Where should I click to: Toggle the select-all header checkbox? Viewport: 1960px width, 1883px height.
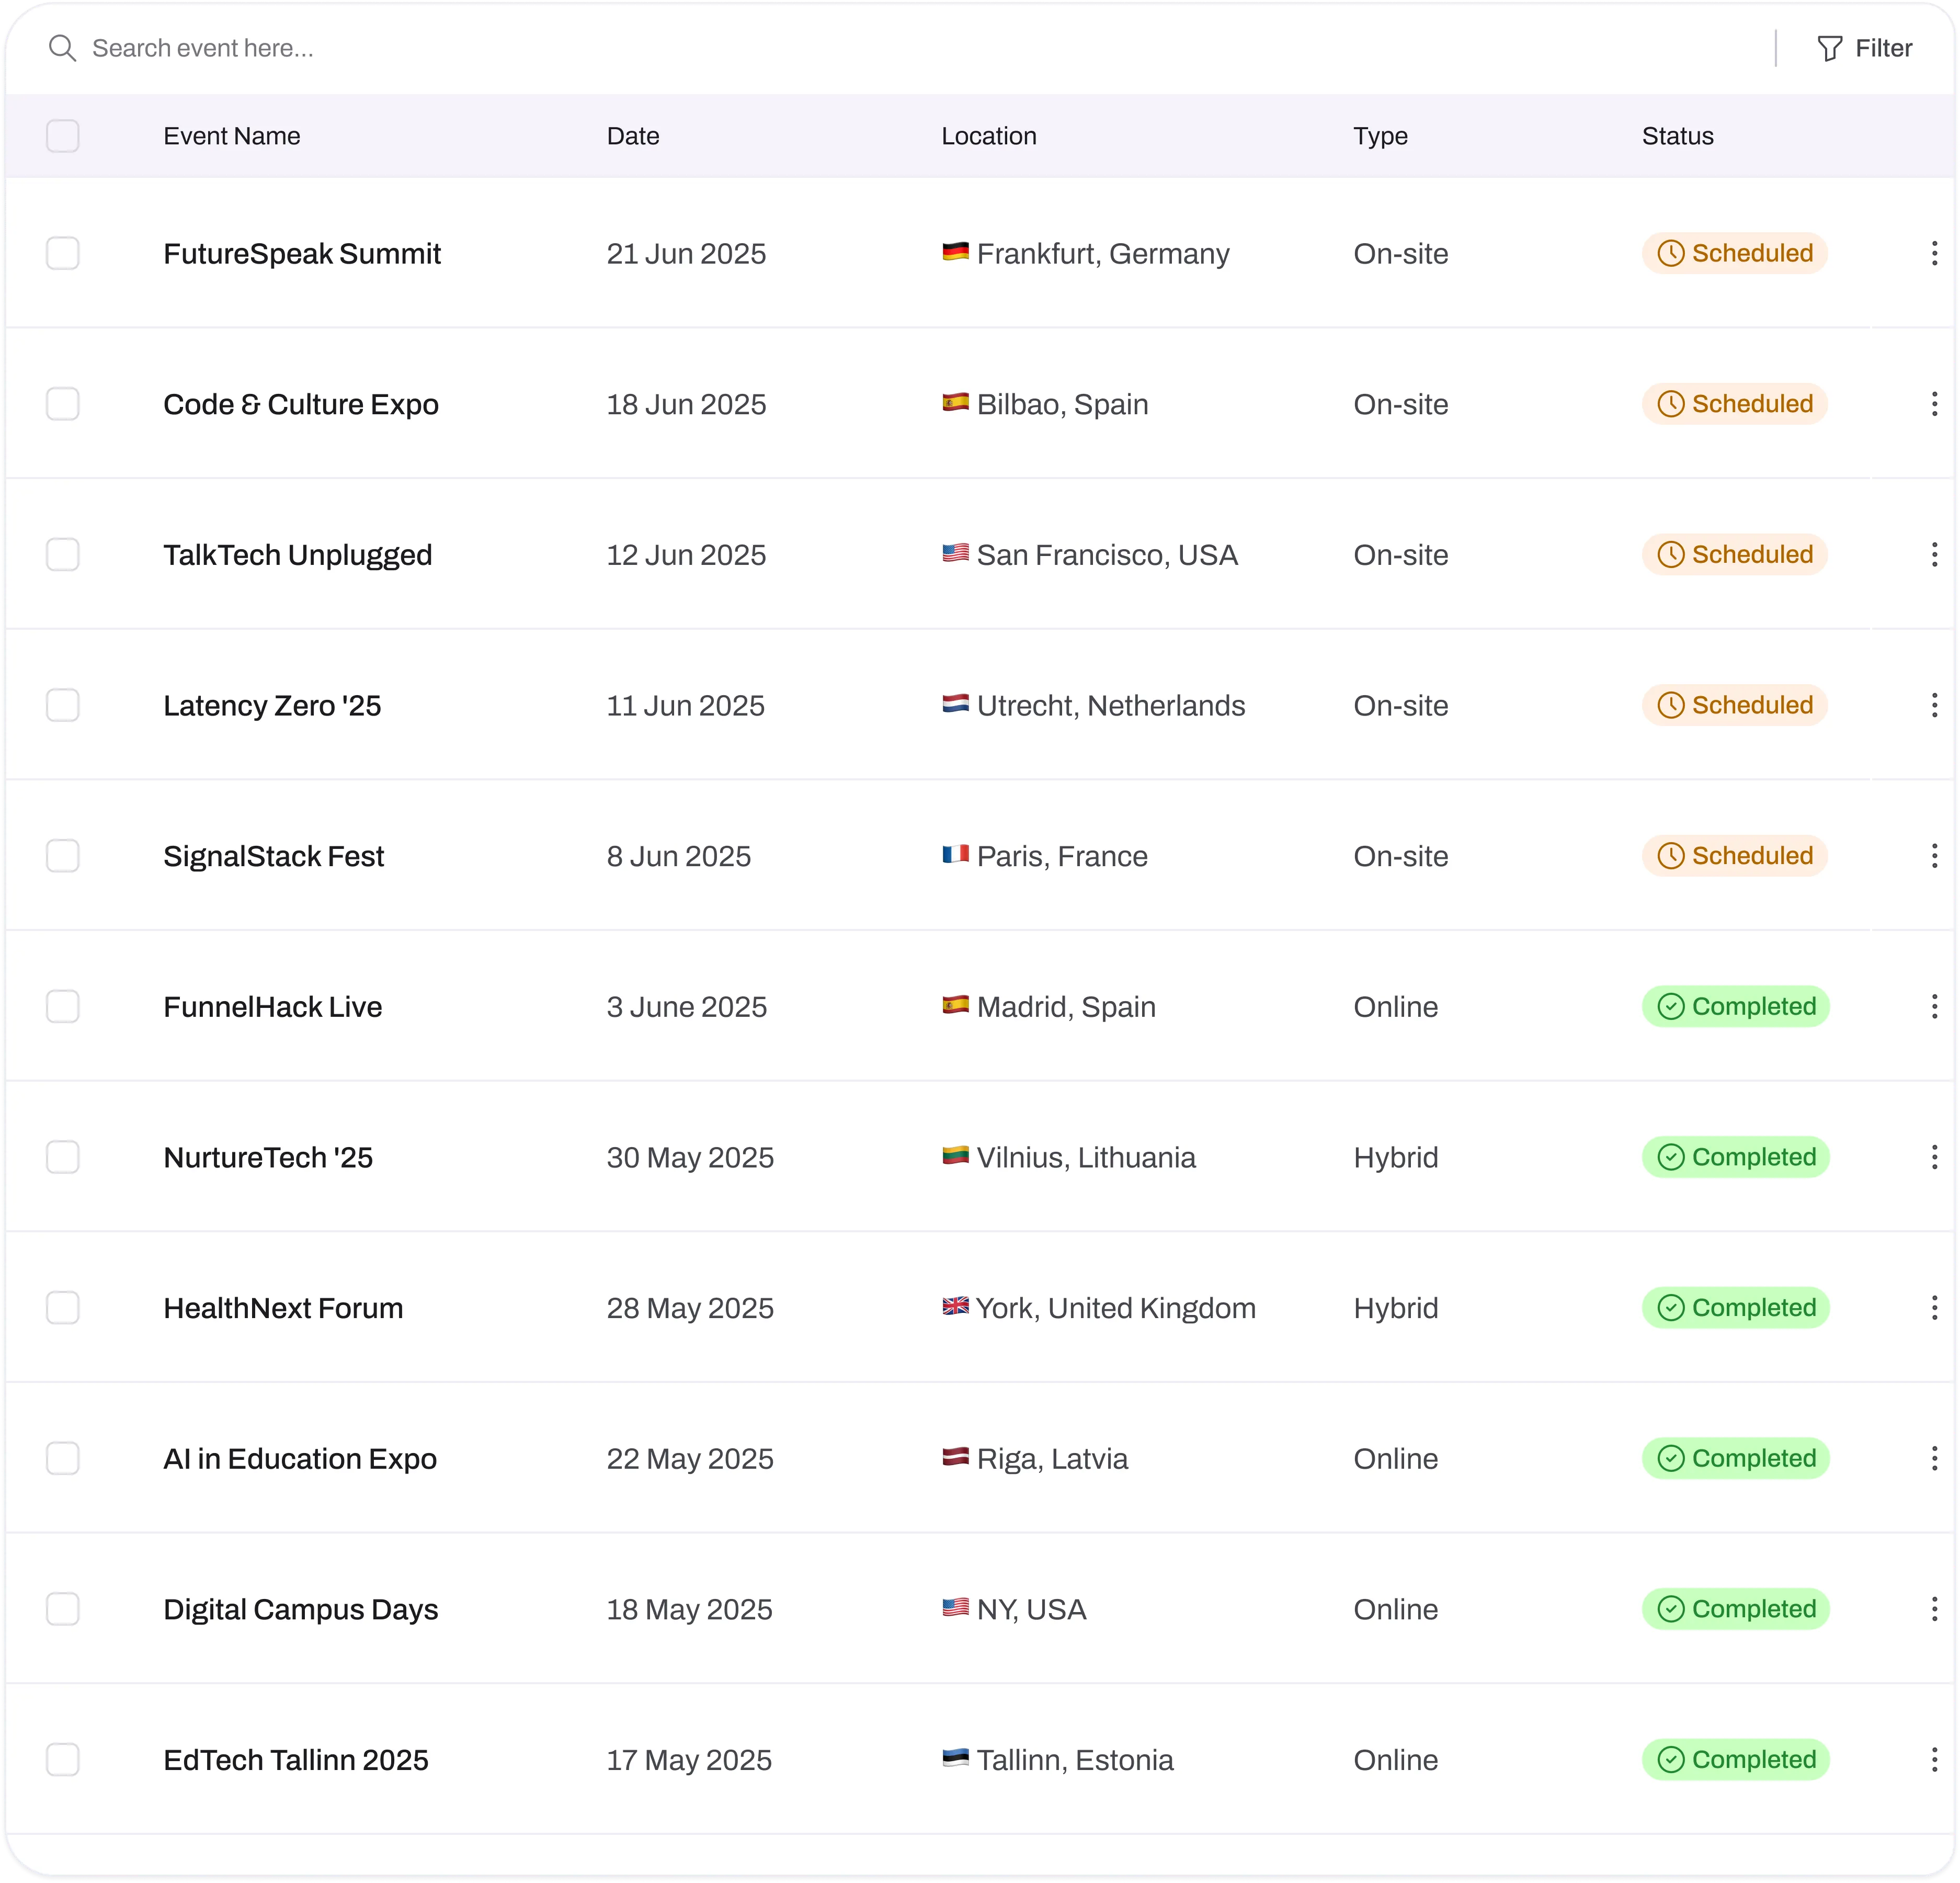click(x=63, y=136)
